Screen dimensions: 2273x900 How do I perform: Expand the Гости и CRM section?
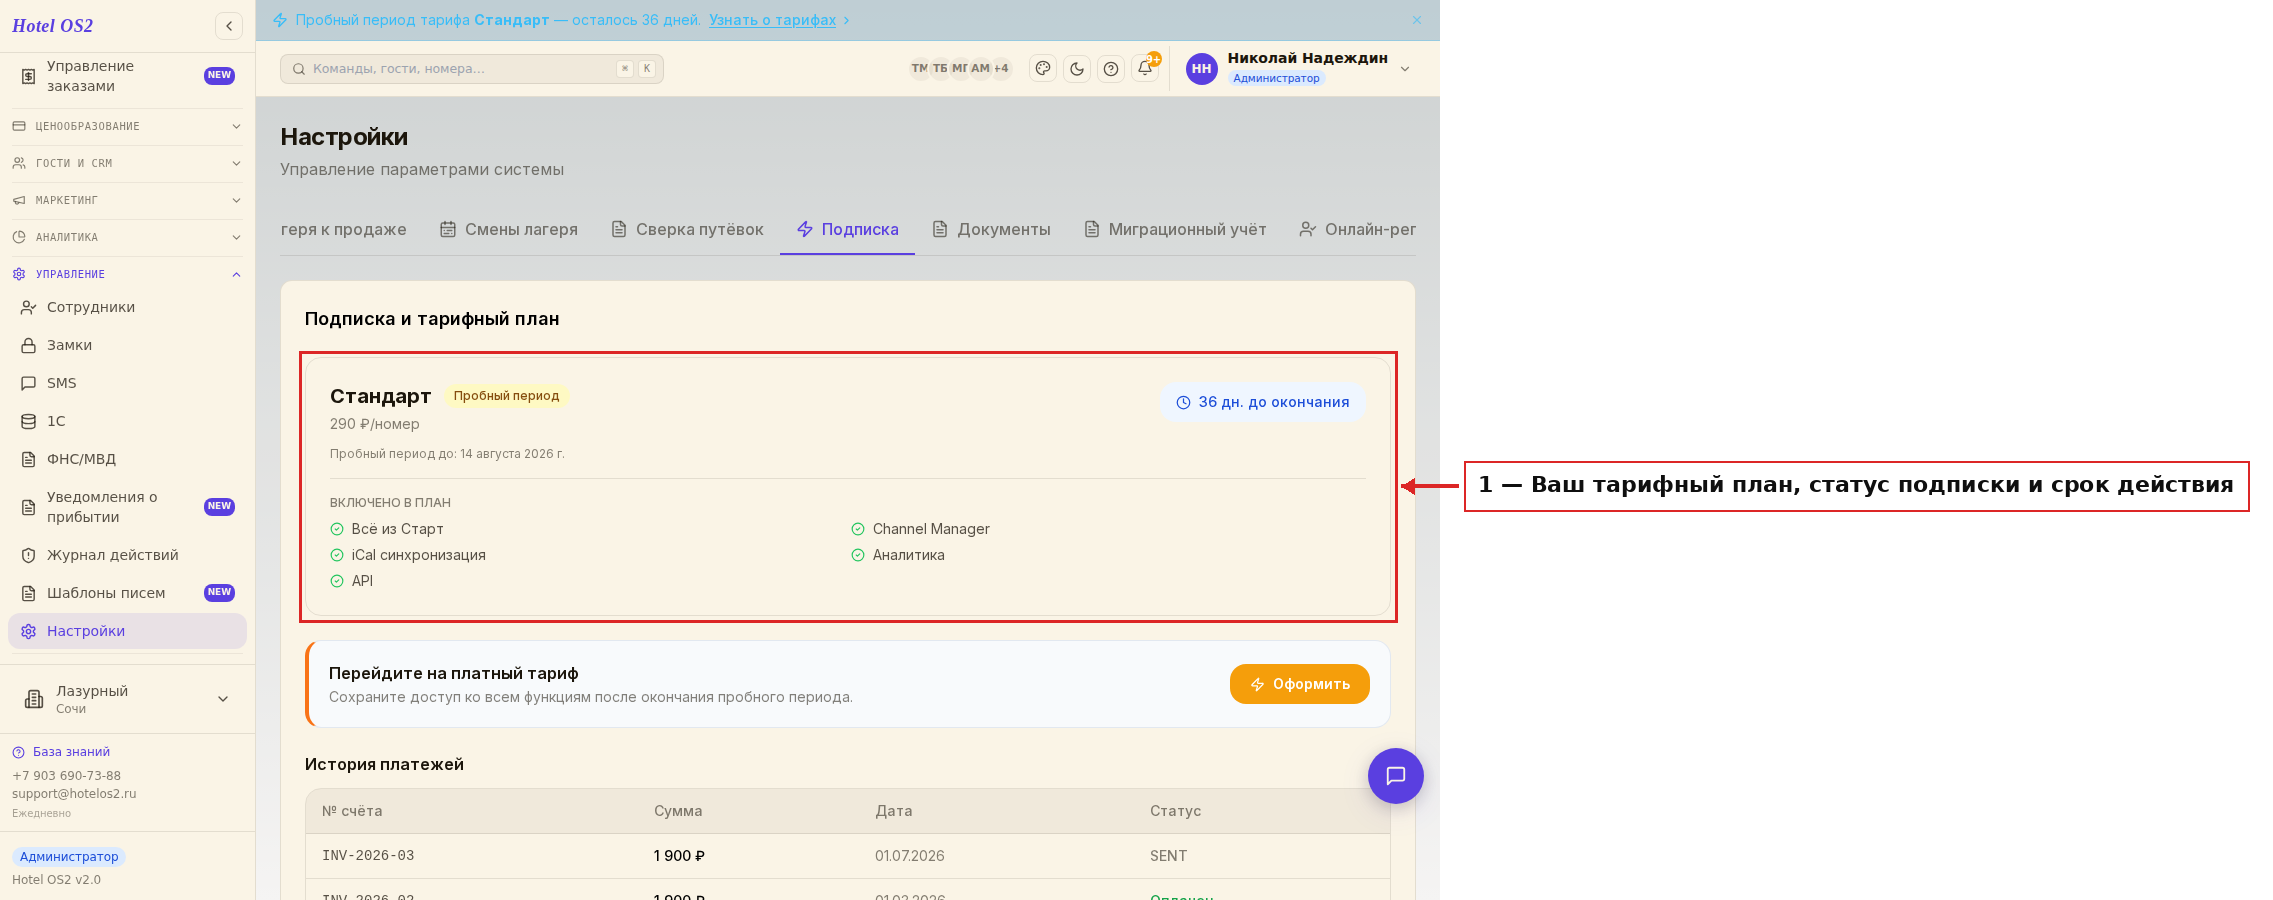coord(128,163)
